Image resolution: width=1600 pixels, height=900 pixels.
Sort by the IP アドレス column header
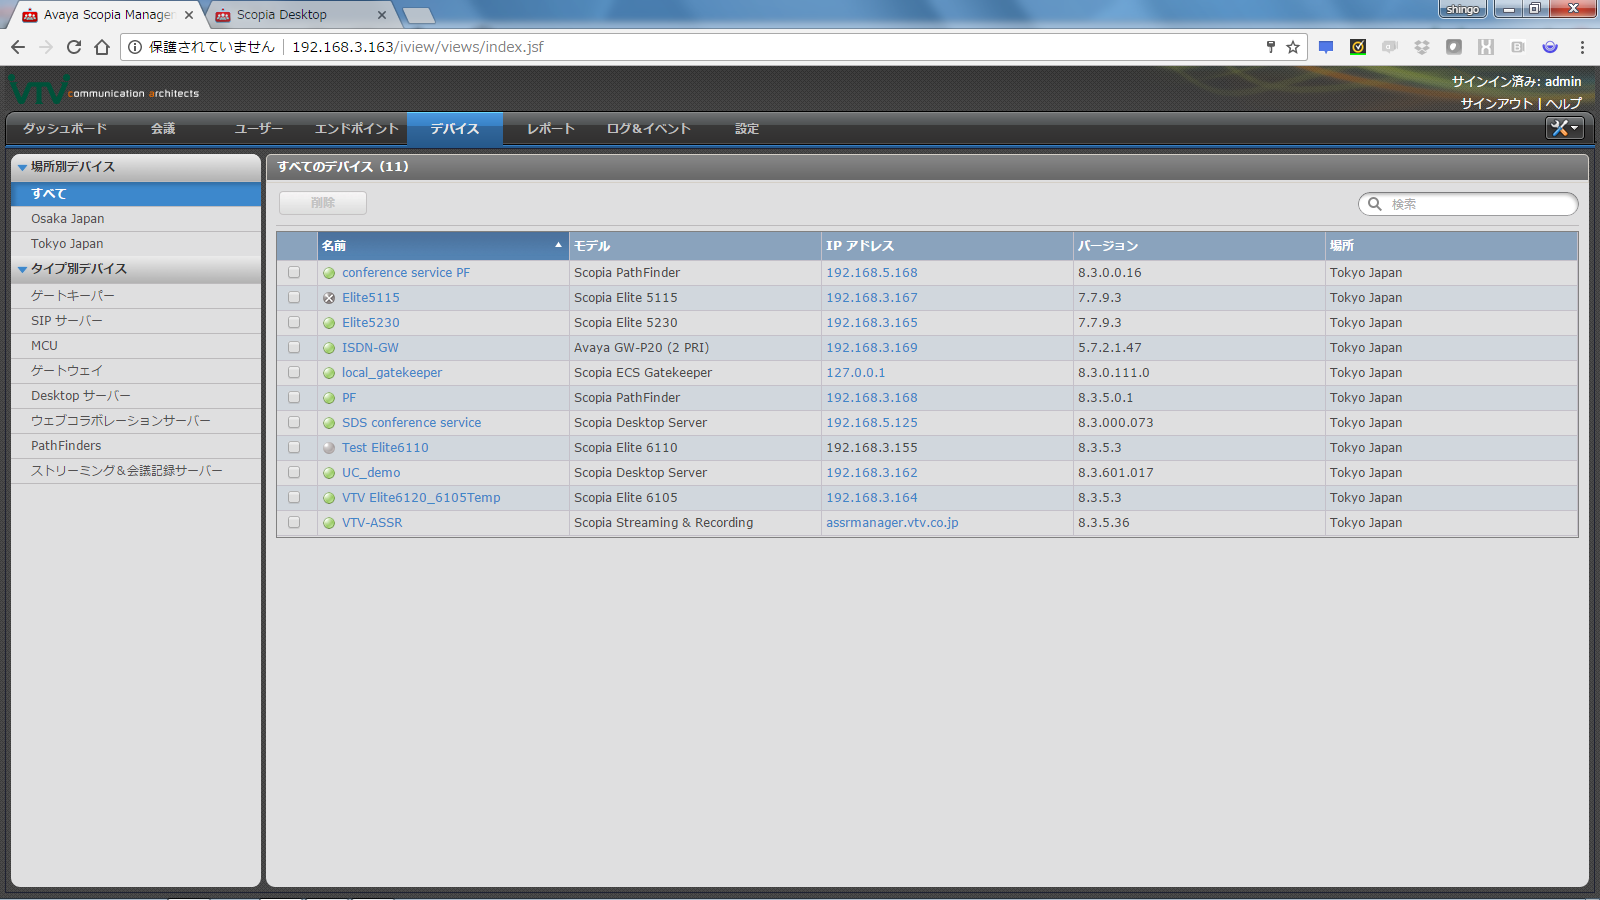(947, 245)
